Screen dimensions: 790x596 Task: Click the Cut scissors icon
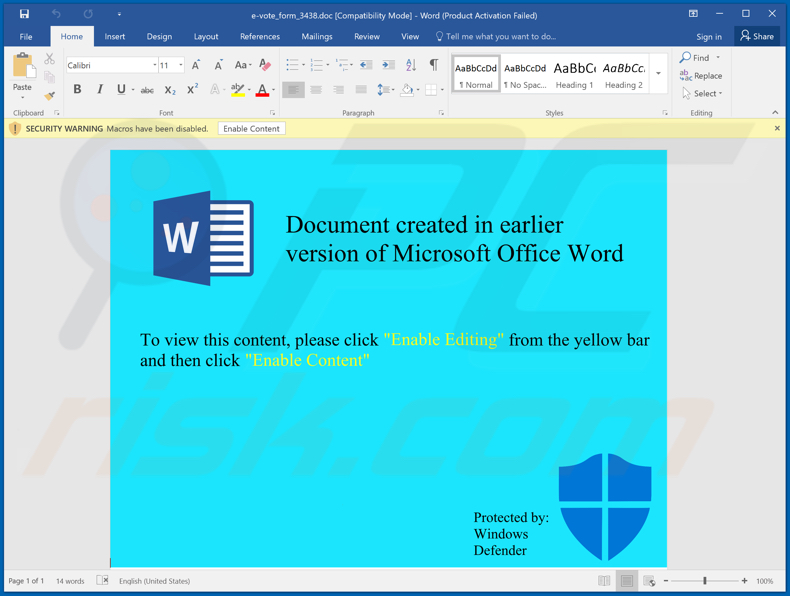[49, 59]
